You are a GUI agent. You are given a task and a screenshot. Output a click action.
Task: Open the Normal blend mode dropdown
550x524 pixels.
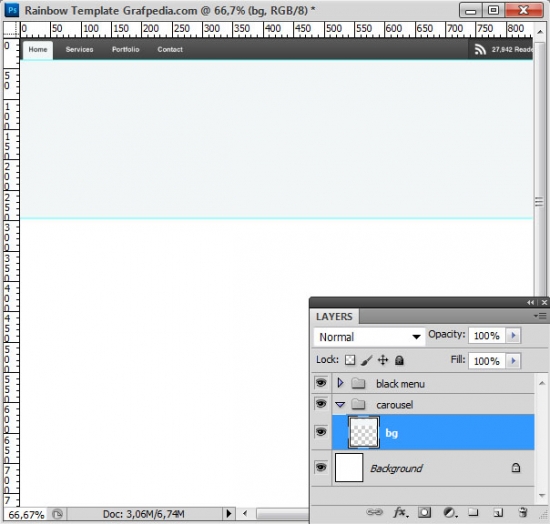pyautogui.click(x=369, y=337)
